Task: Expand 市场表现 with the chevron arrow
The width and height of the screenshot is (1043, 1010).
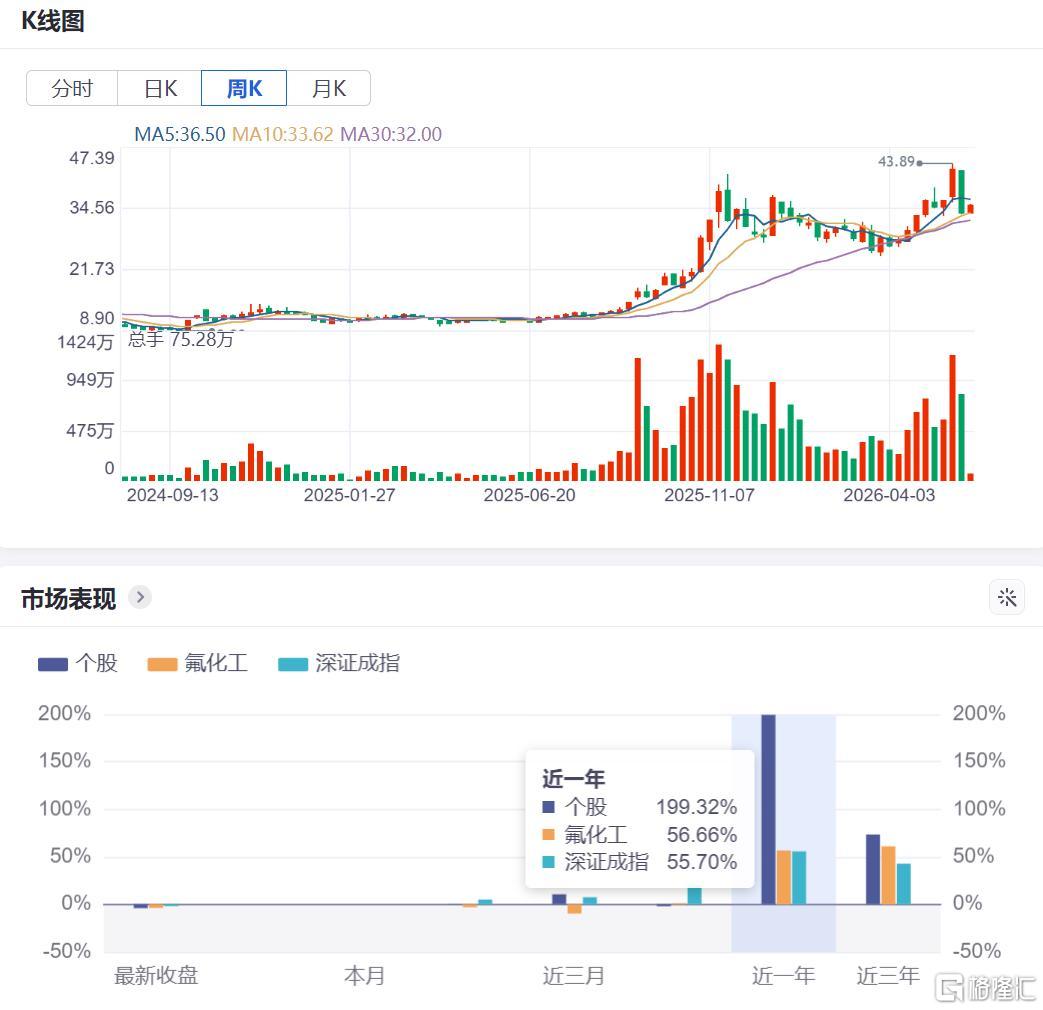Action: pos(140,597)
